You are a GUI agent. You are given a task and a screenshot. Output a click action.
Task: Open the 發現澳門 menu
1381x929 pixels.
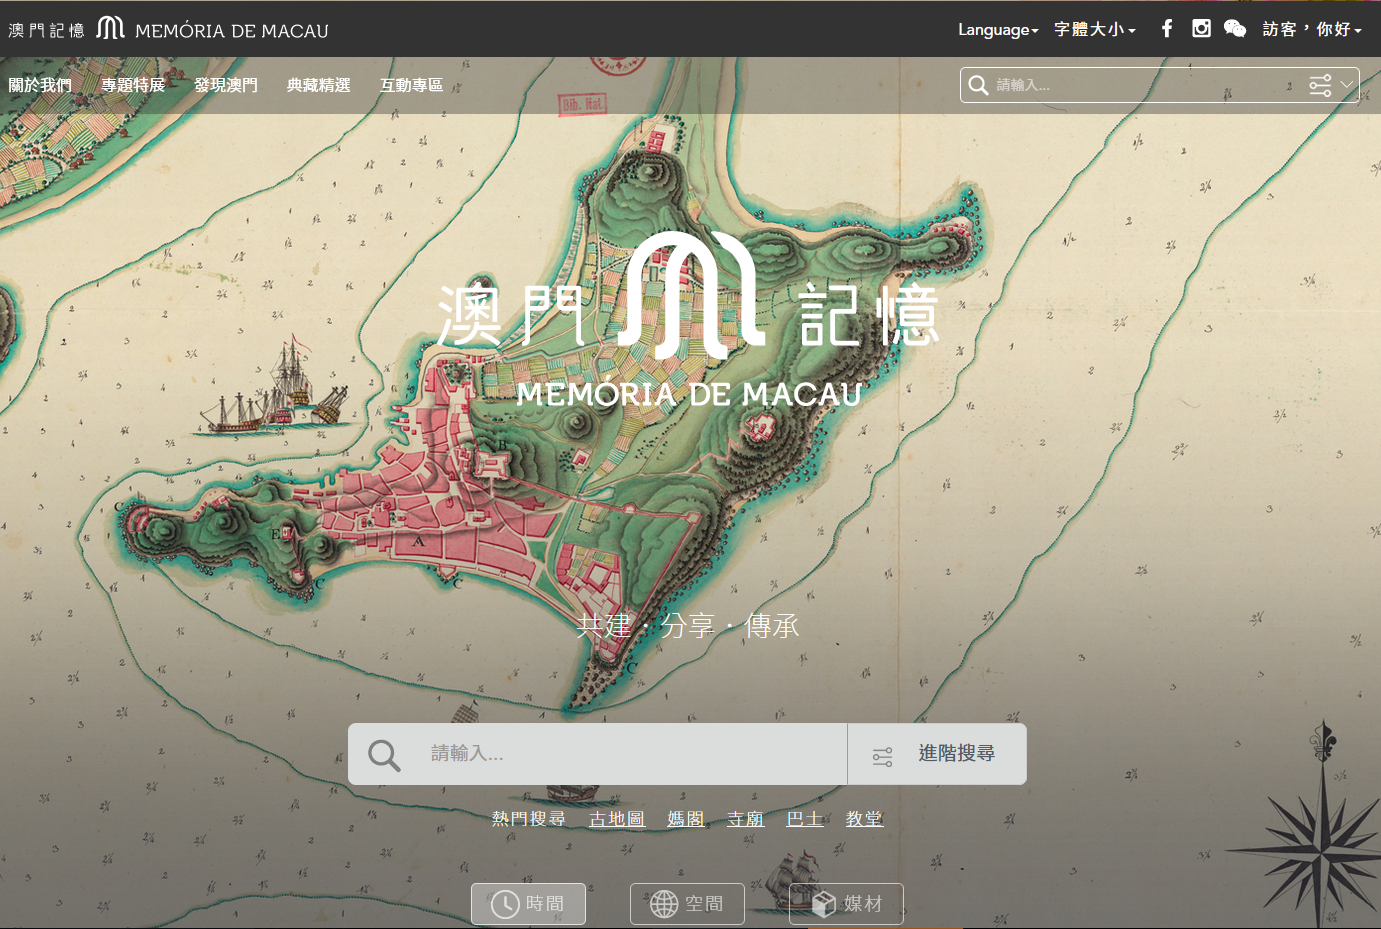tap(226, 85)
